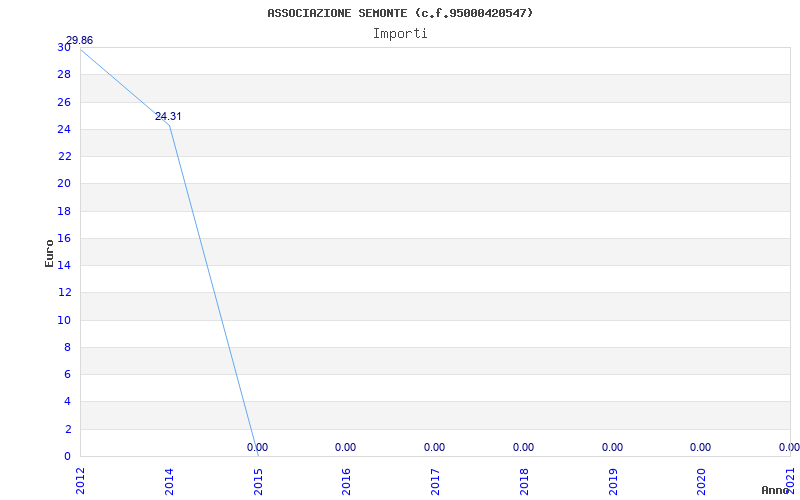Click the 2017 x-axis label
The width and height of the screenshot is (800, 500).
tap(435, 481)
